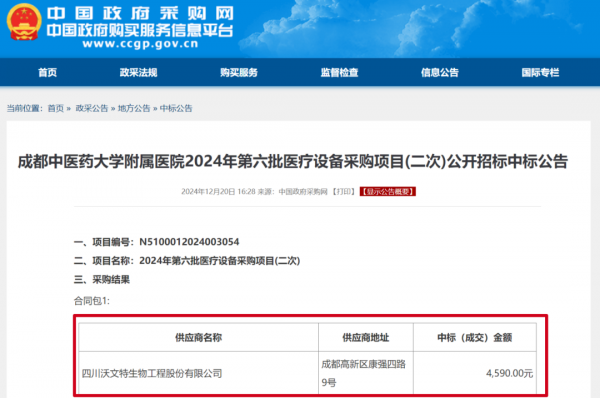Select 监督检查 in the navigation bar
The width and height of the screenshot is (600, 398).
coord(339,72)
